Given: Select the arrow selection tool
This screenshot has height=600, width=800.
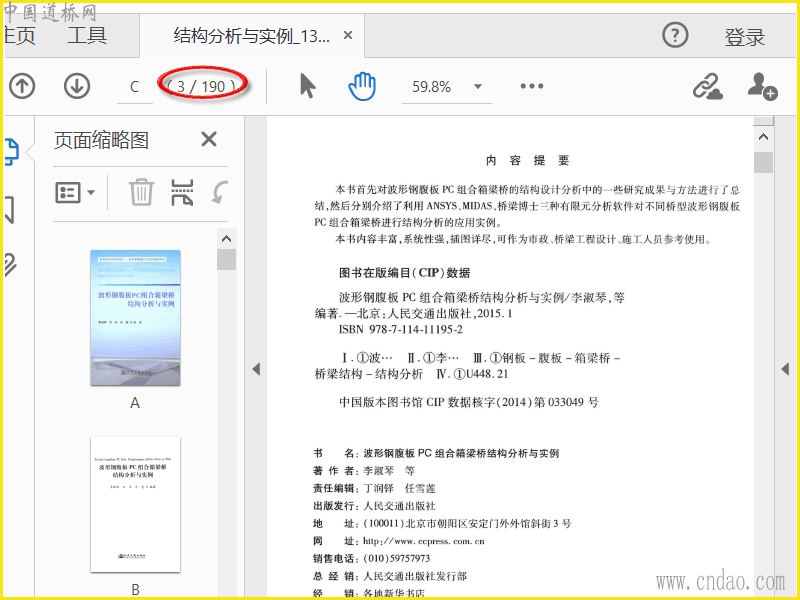Looking at the screenshot, I should click(307, 86).
